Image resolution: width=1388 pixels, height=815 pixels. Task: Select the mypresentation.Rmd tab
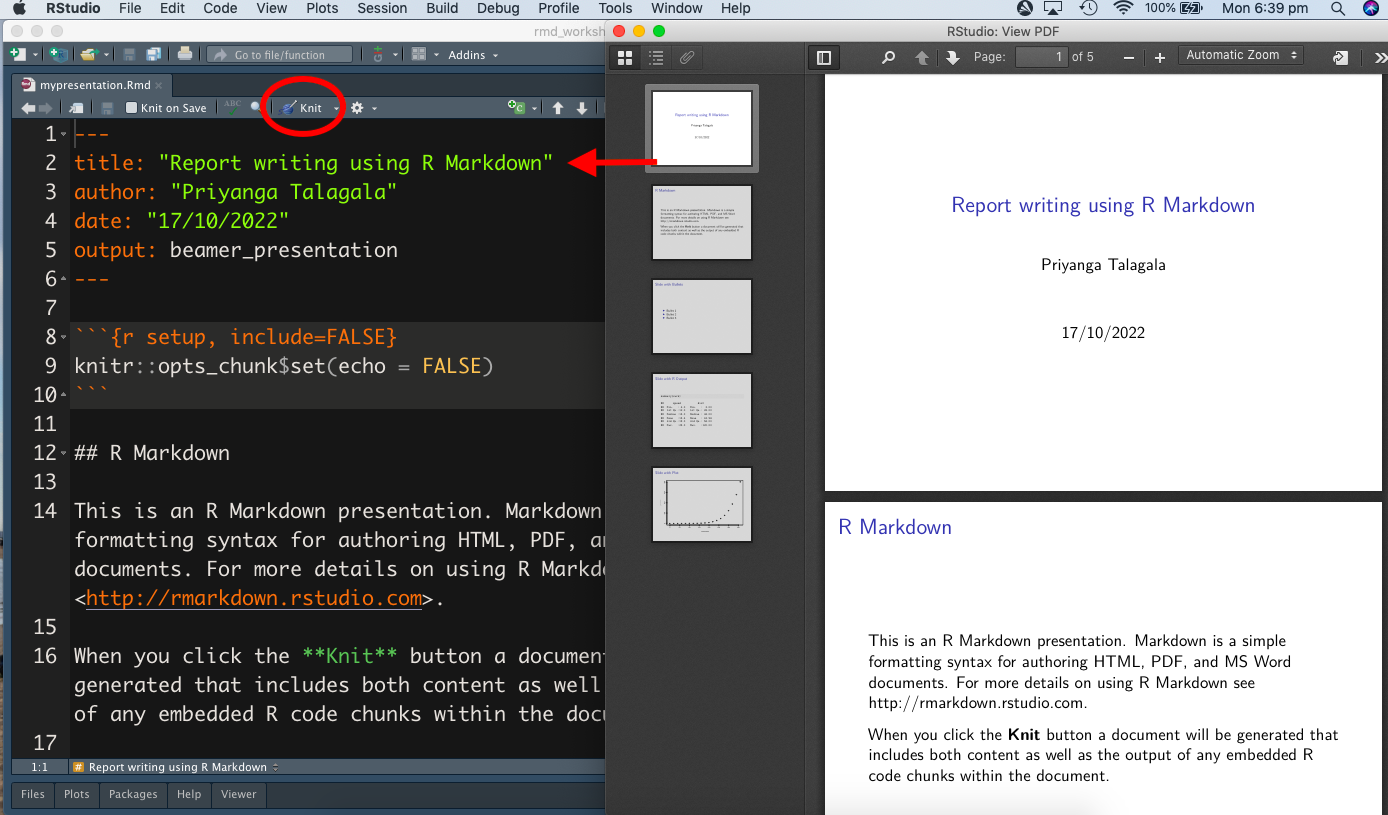pyautogui.click(x=92, y=85)
